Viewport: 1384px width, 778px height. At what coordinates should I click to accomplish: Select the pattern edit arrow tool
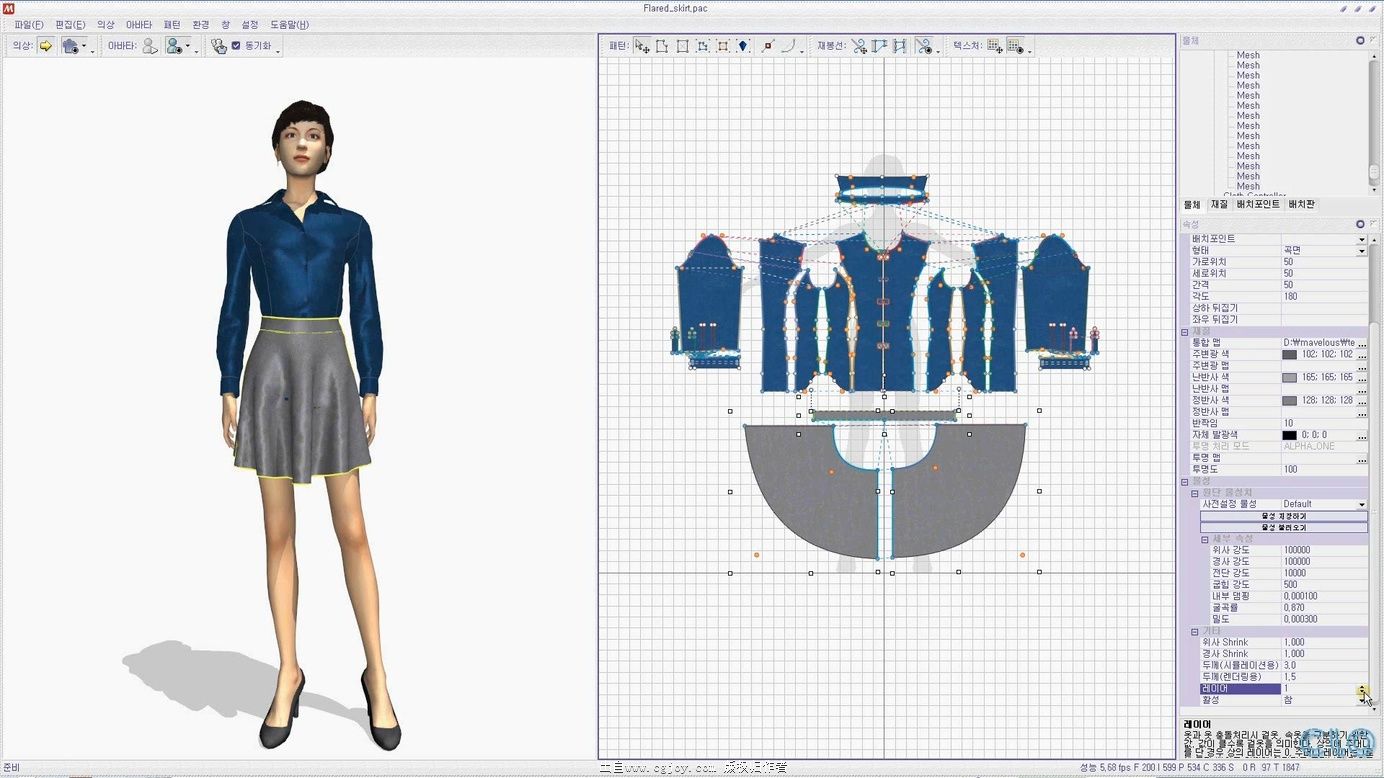[x=642, y=45]
